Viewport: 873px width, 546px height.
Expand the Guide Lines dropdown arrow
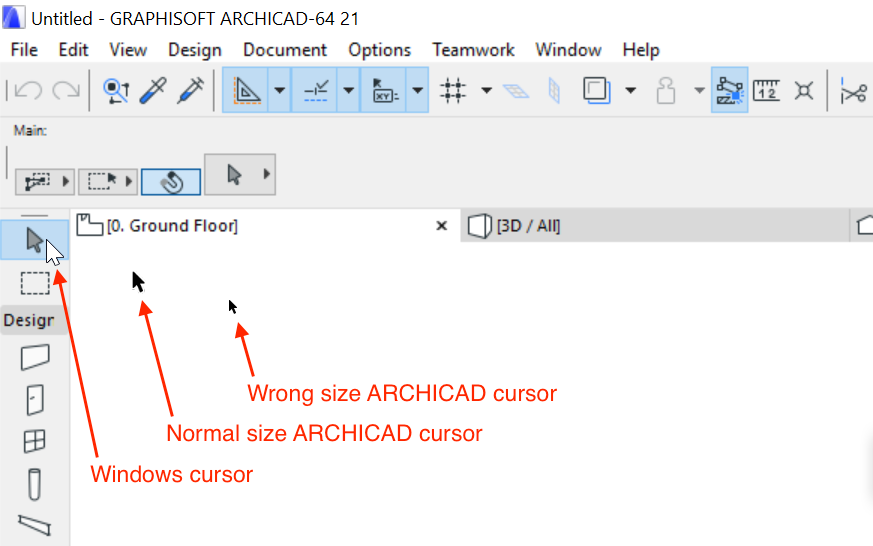(279, 90)
